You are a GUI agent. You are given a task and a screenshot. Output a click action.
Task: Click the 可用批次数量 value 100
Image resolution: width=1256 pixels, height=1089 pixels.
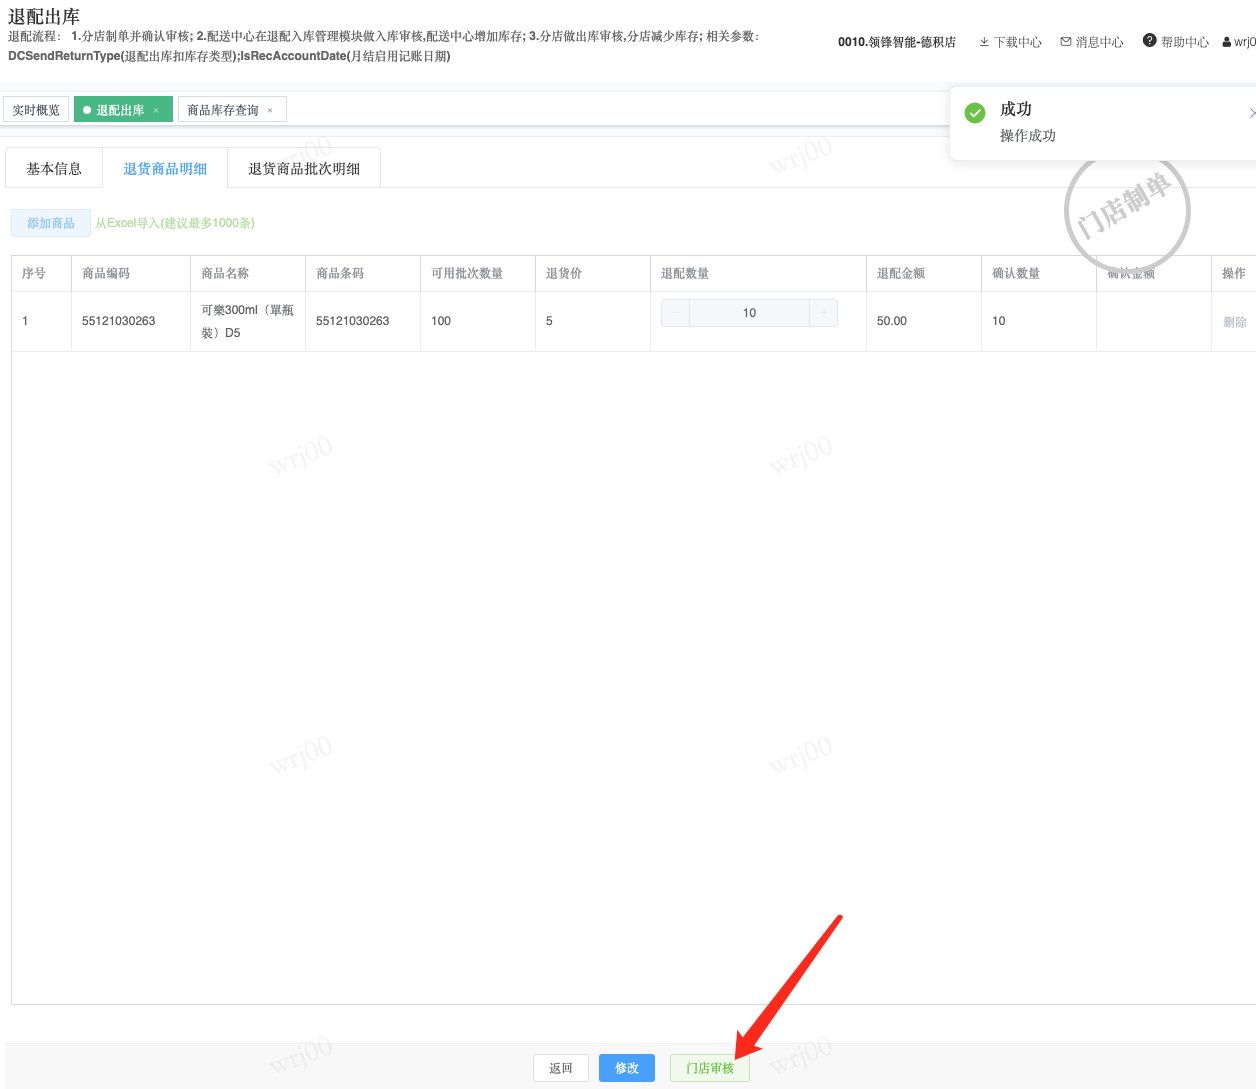441,321
